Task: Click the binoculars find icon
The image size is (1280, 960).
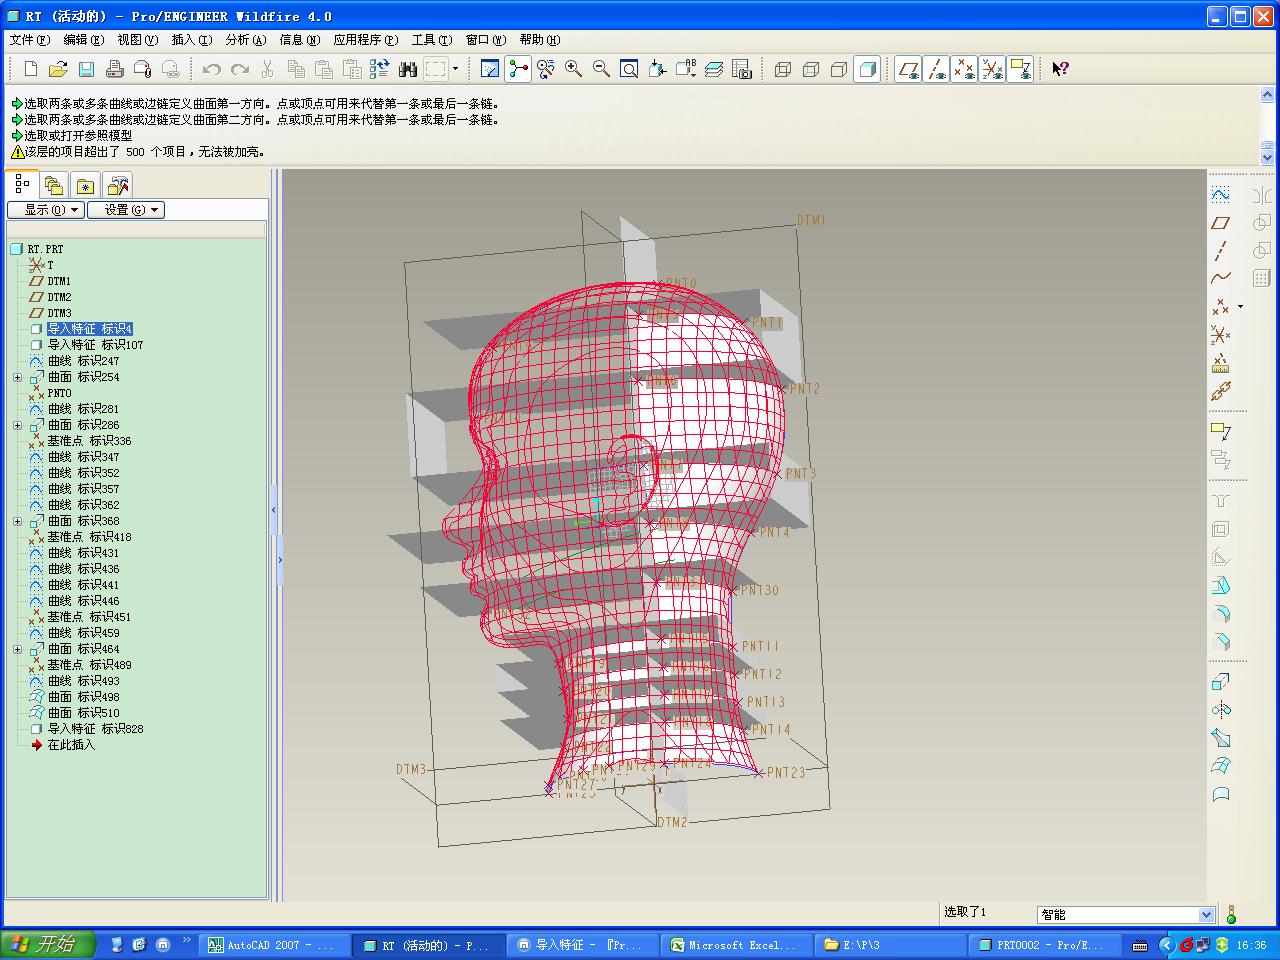Action: coord(407,69)
